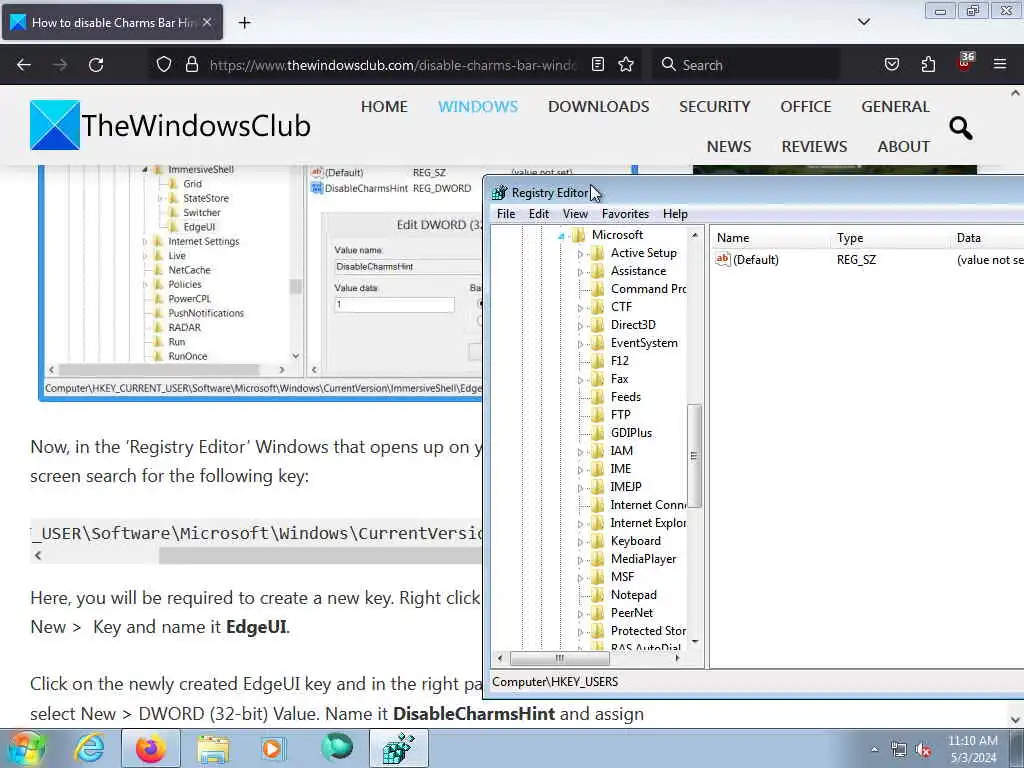Go to HOME on TheWindowsClub
This screenshot has width=1024, height=768.
point(384,106)
